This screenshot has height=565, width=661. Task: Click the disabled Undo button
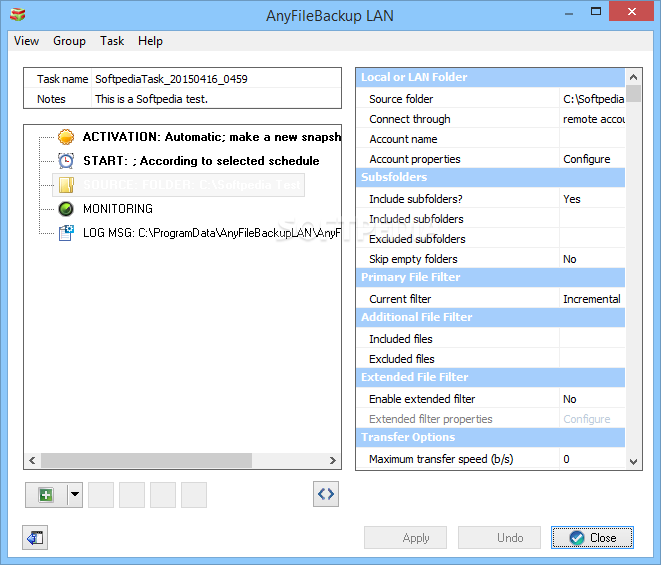click(x=500, y=538)
